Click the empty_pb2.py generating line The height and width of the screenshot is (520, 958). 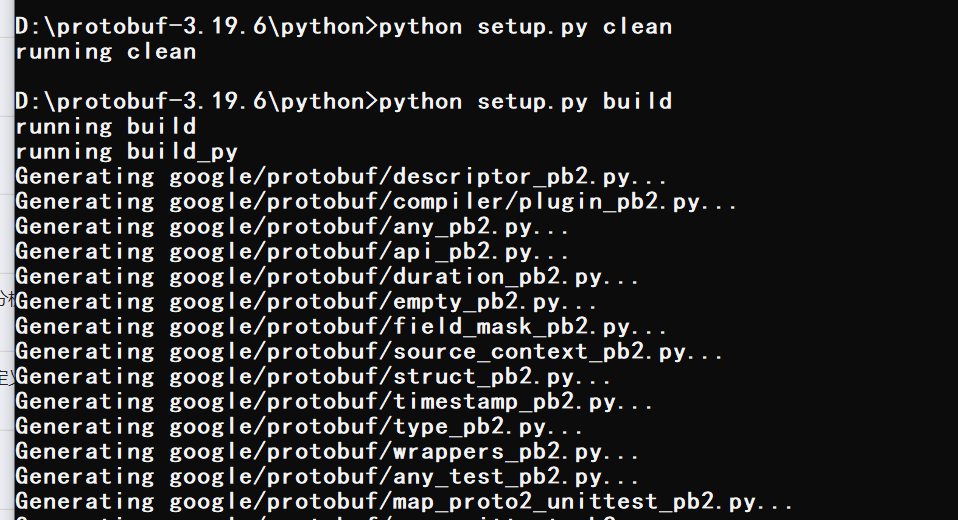[x=306, y=302]
